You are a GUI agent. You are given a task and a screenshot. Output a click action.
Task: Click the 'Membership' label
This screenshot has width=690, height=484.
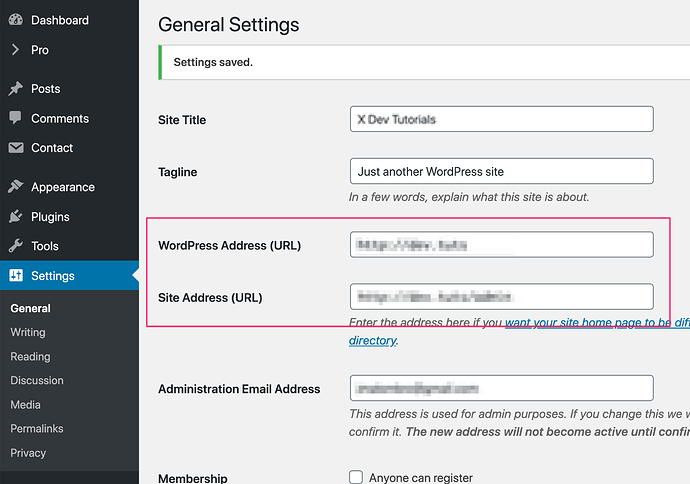tap(193, 478)
